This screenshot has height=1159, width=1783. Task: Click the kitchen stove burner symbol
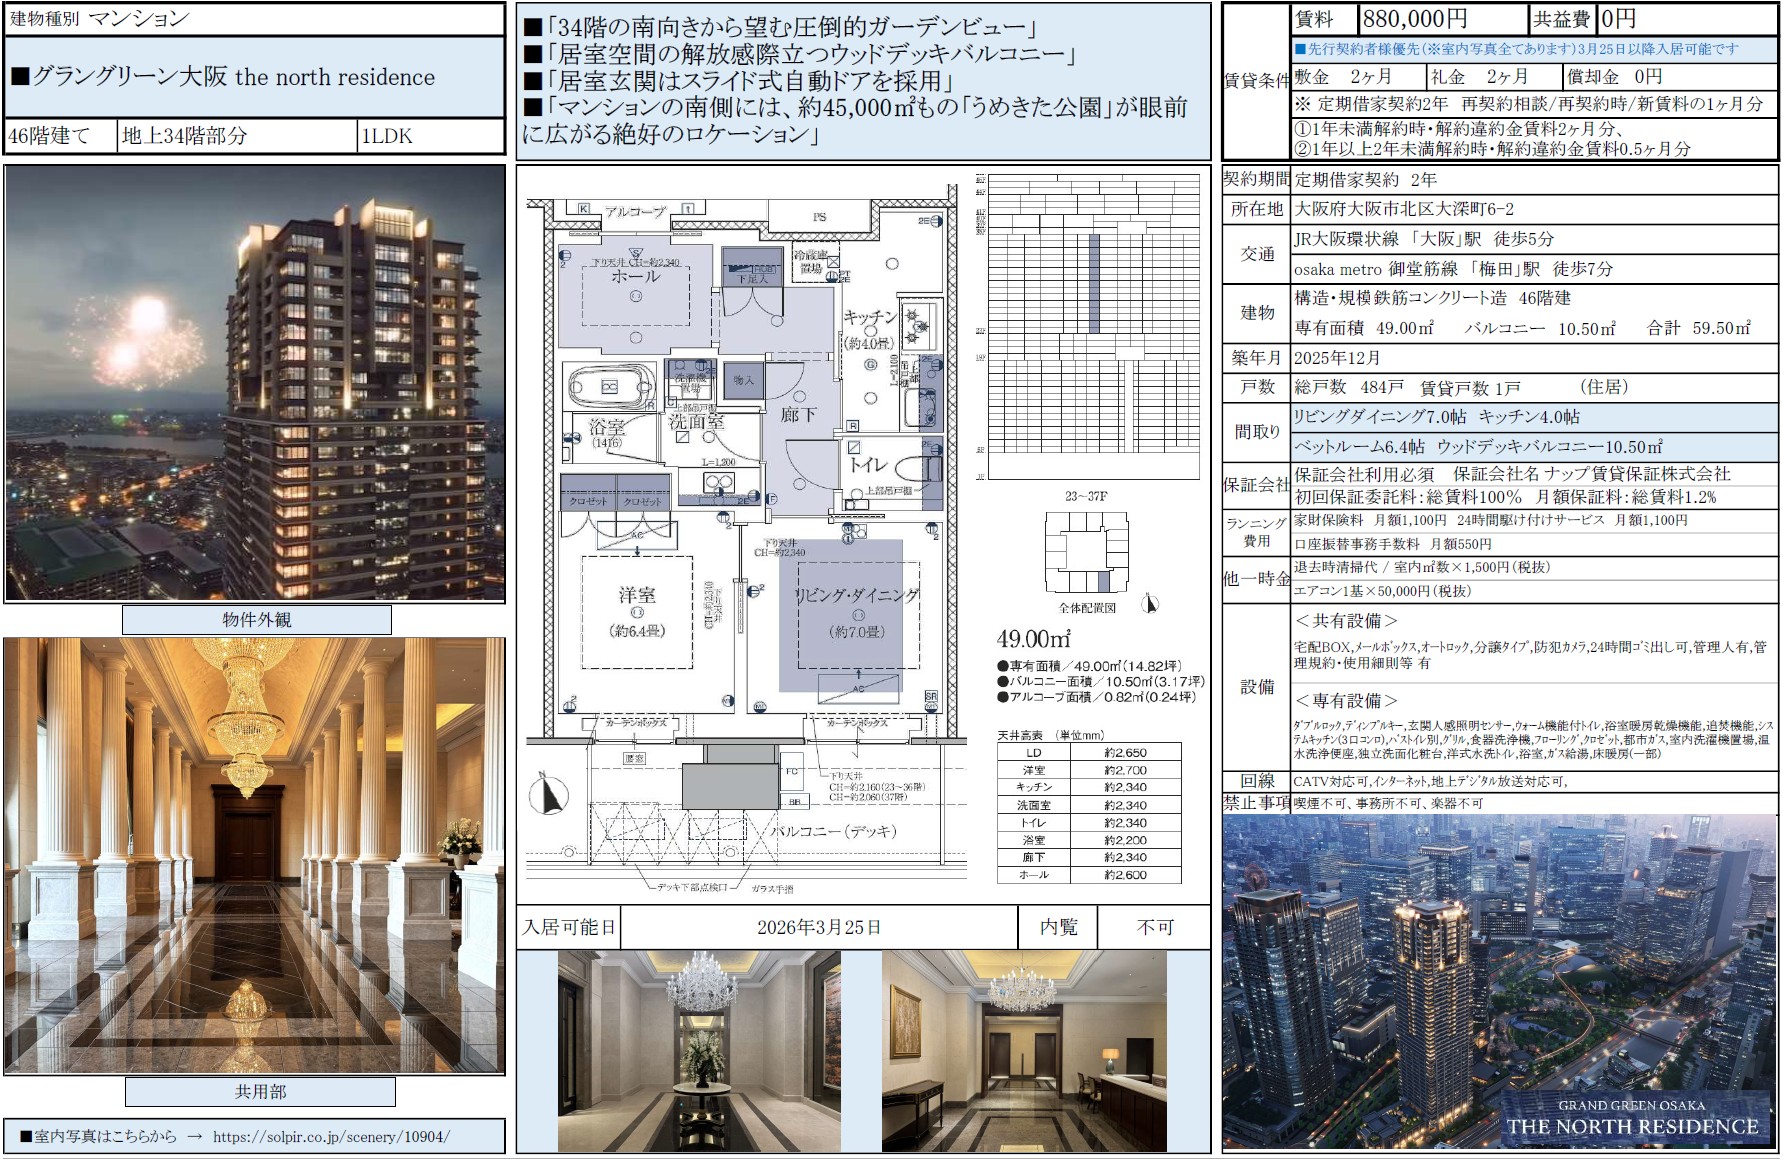[x=918, y=324]
